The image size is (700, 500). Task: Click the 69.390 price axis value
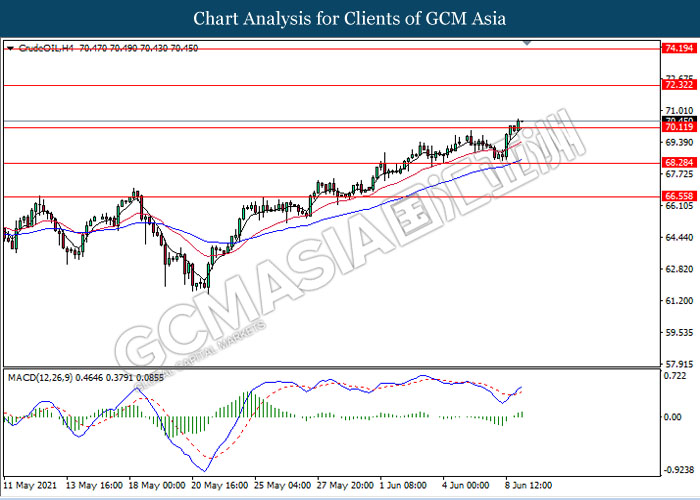pyautogui.click(x=679, y=142)
